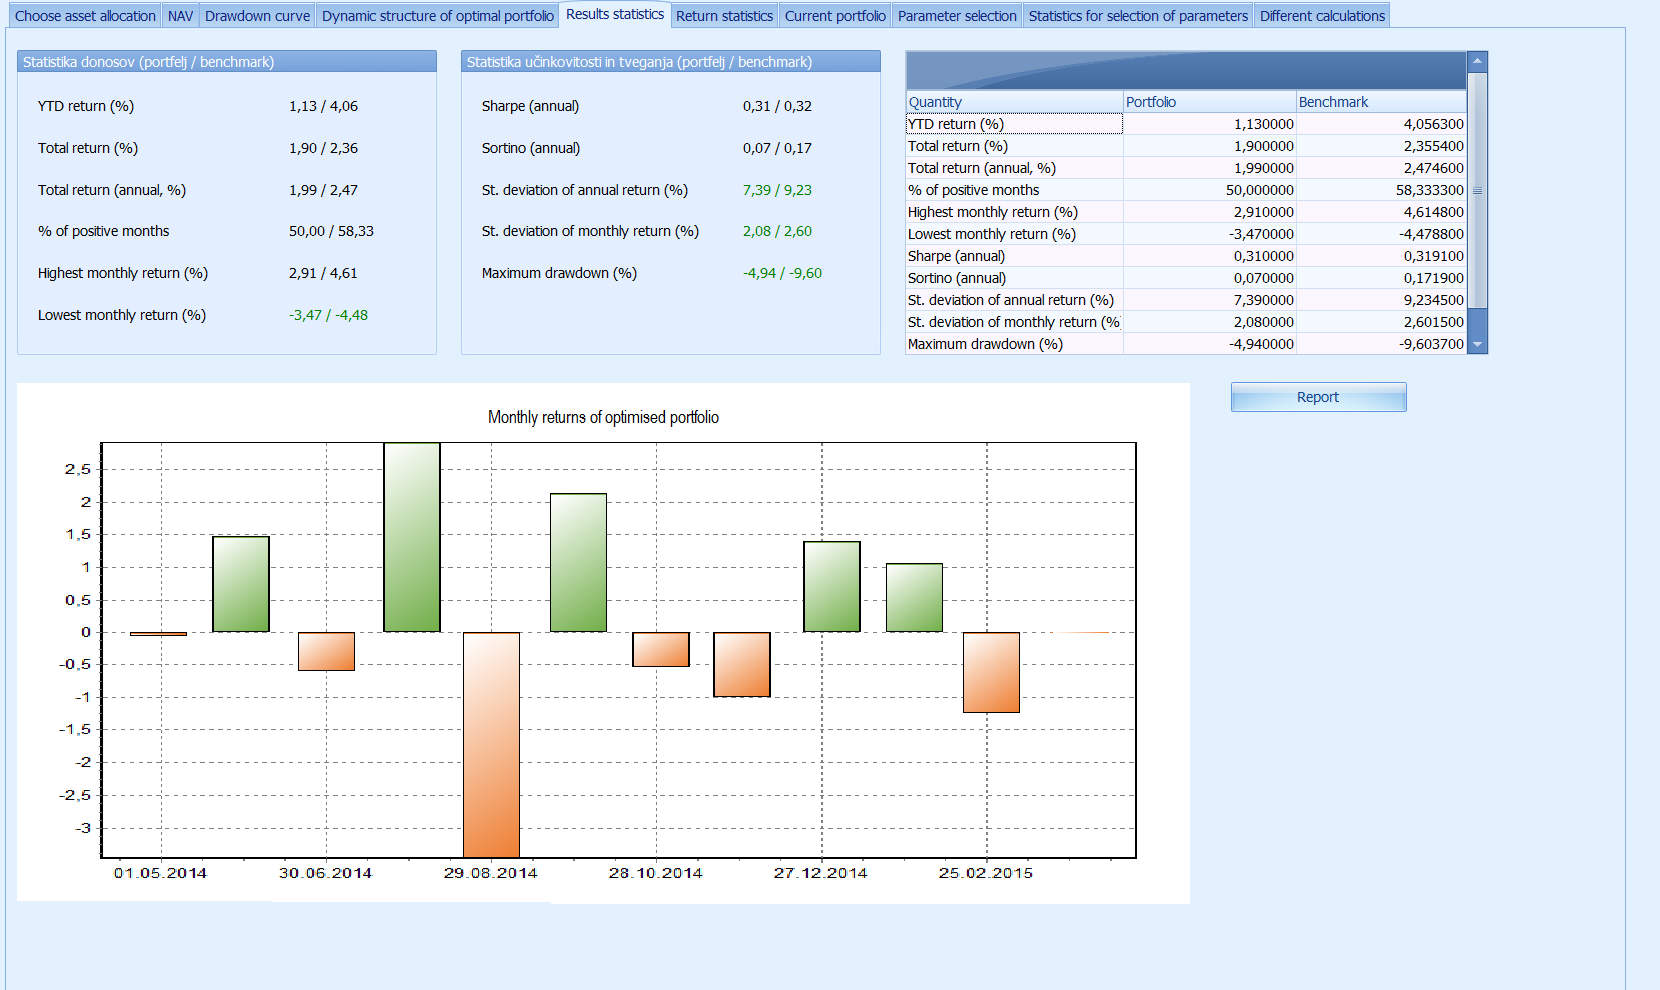Click the tallest green bar in chart
Image resolution: width=1660 pixels, height=990 pixels.
[x=412, y=537]
